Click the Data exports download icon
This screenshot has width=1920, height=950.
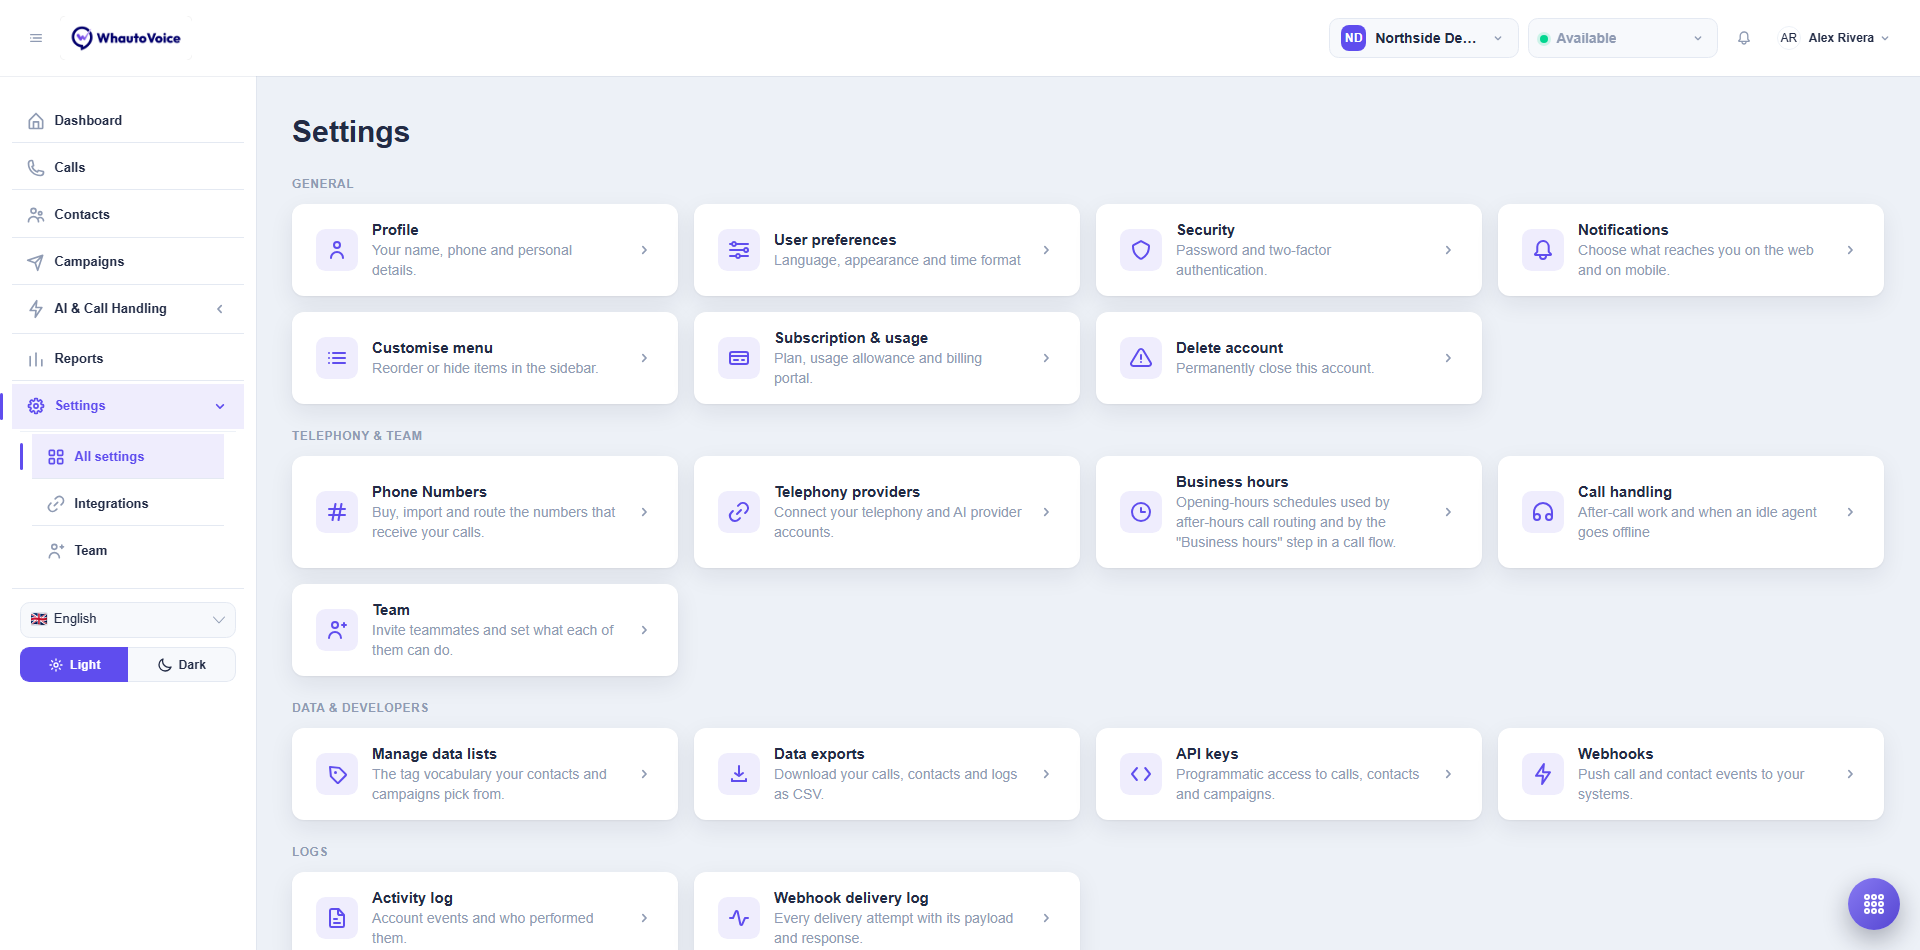(739, 774)
